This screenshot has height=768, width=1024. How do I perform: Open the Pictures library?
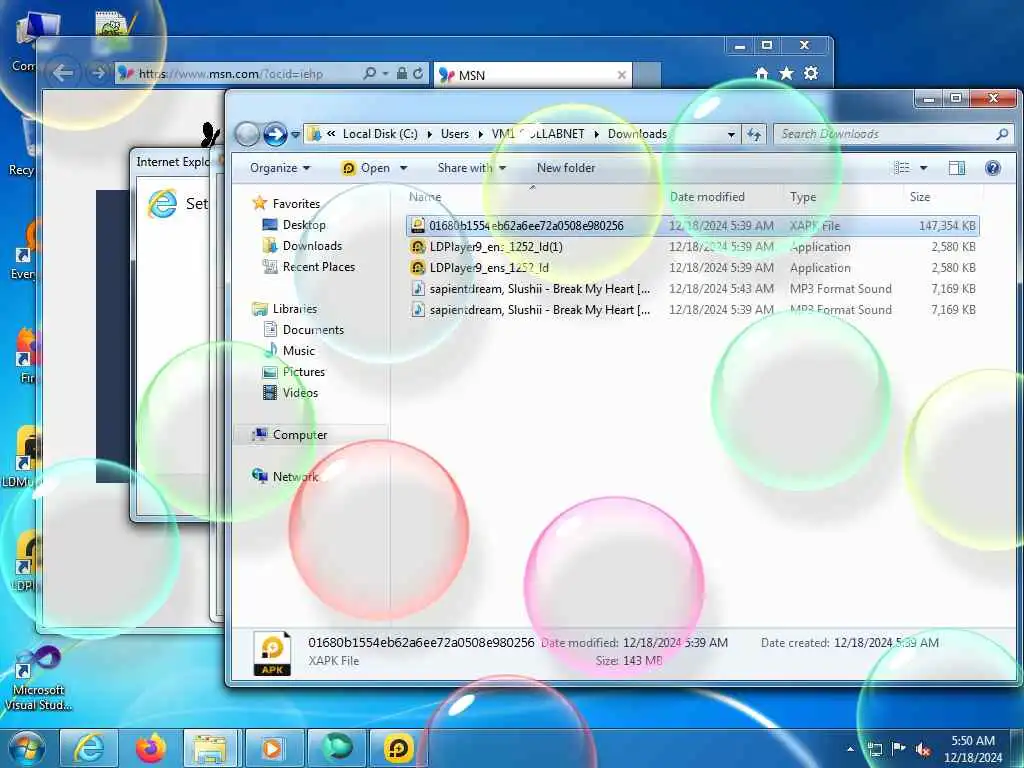point(304,372)
